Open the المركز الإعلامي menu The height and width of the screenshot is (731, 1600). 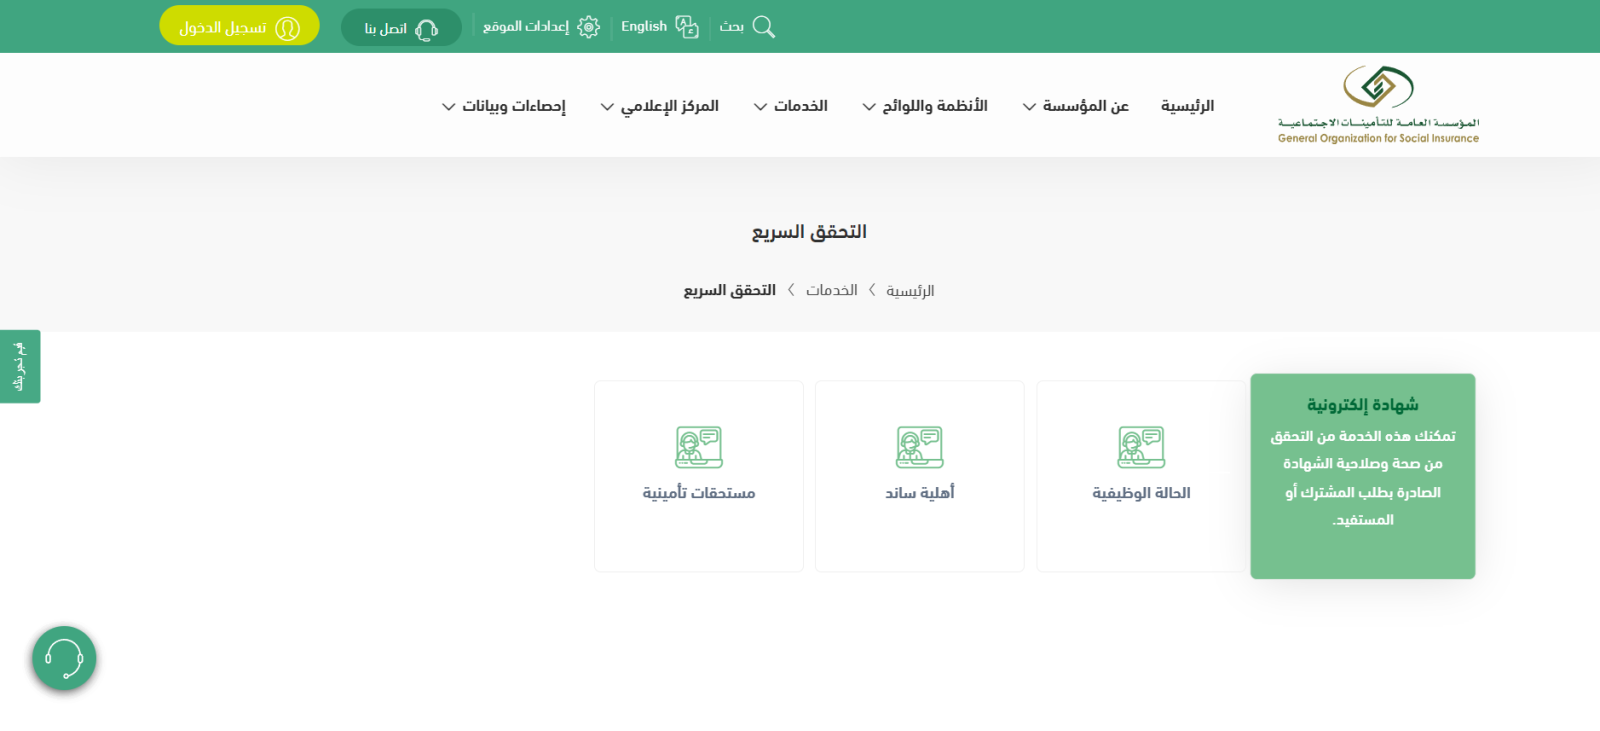pyautogui.click(x=659, y=106)
